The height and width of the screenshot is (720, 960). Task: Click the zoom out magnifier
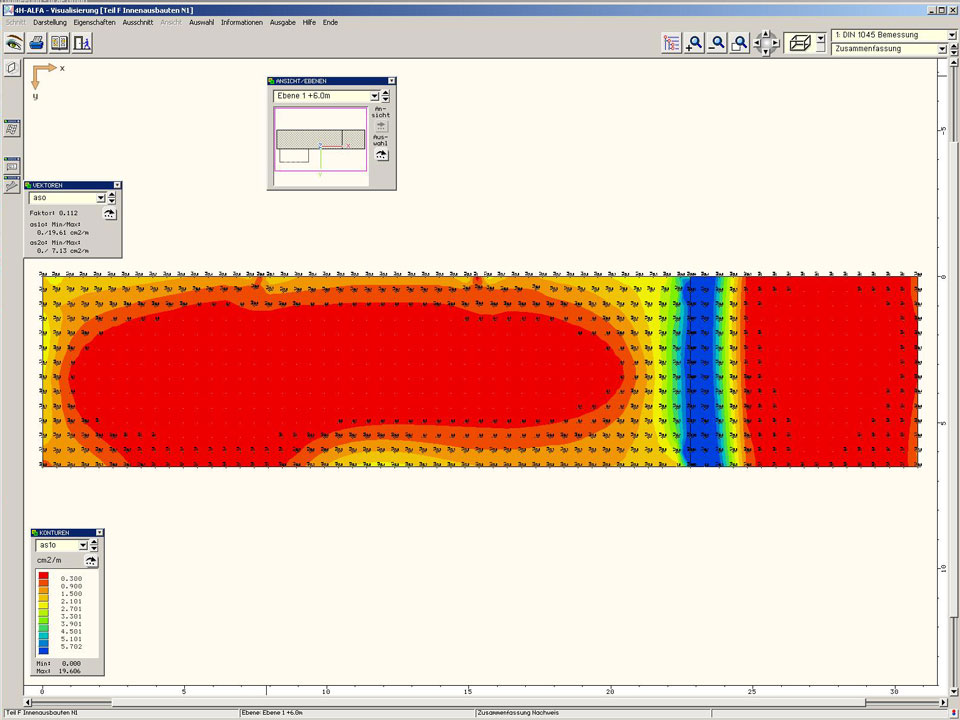[717, 43]
